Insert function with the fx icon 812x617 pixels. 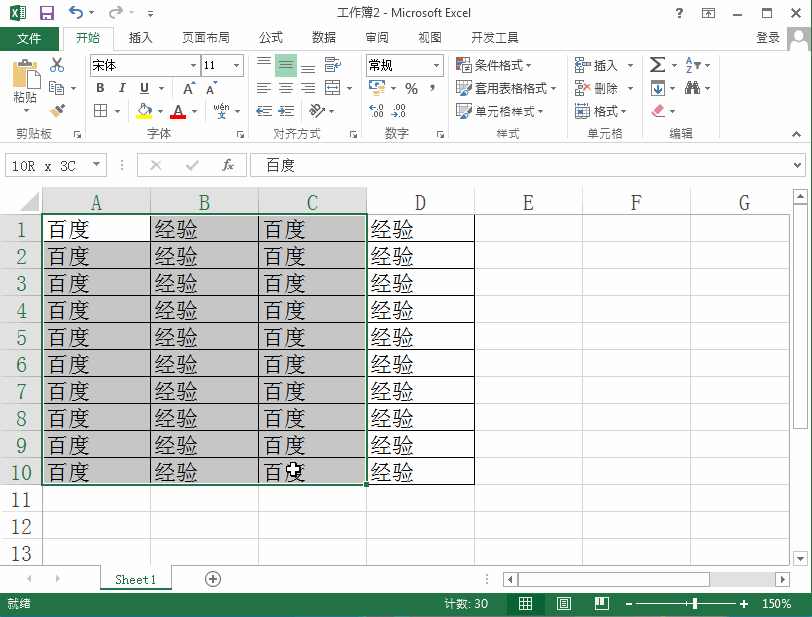[227, 165]
